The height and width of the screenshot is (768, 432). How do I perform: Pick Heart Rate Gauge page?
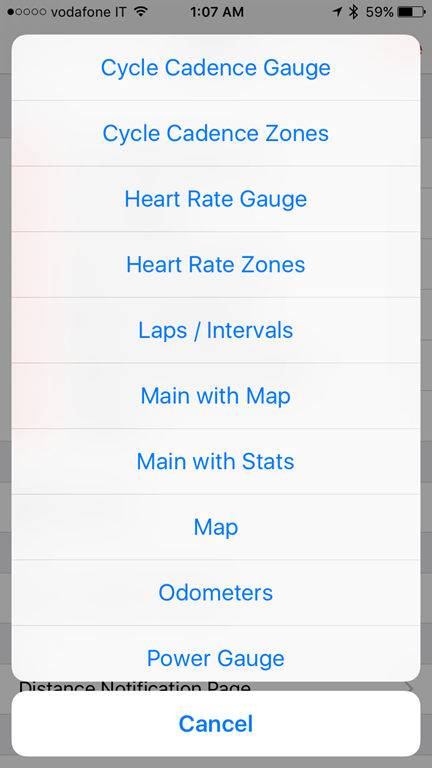tap(216, 199)
